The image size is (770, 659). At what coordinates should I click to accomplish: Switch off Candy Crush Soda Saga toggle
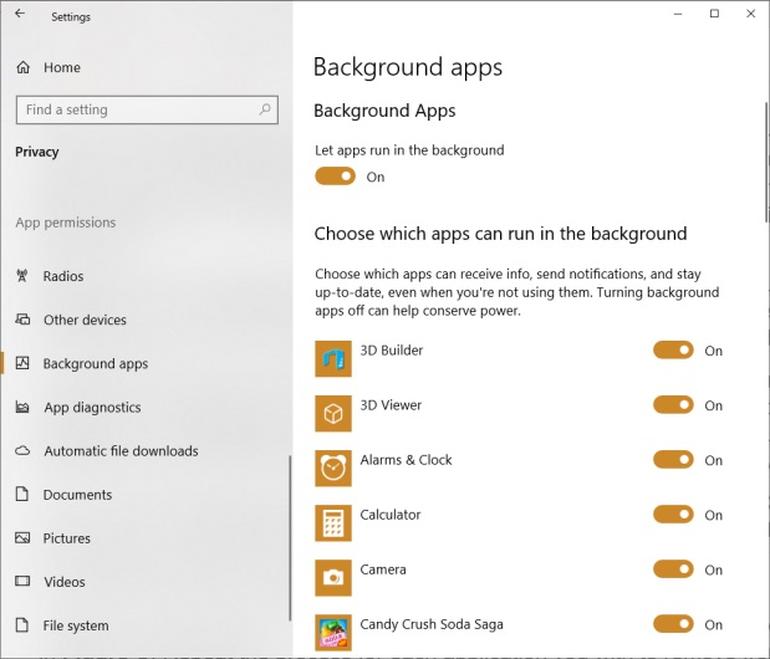point(673,624)
